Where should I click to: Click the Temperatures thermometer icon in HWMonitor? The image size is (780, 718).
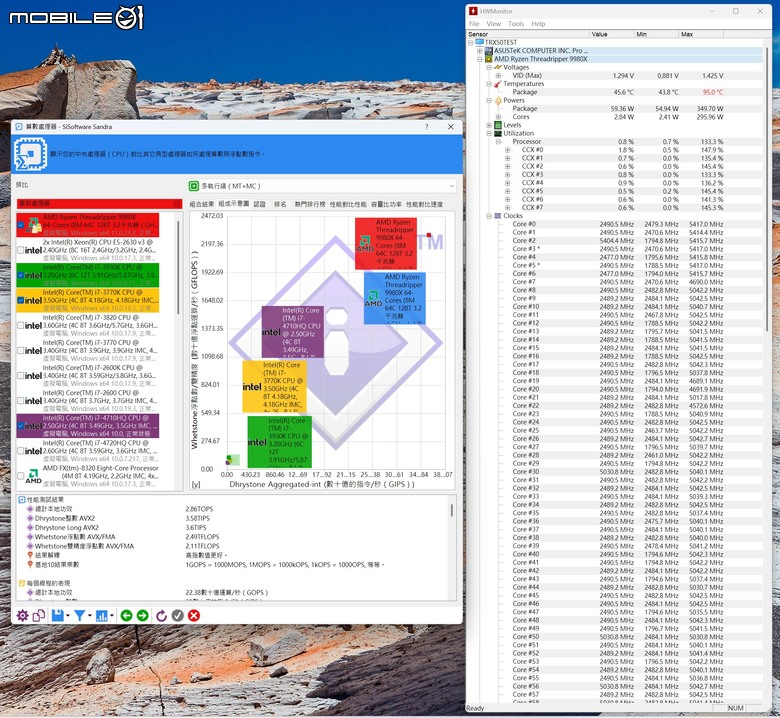point(498,84)
